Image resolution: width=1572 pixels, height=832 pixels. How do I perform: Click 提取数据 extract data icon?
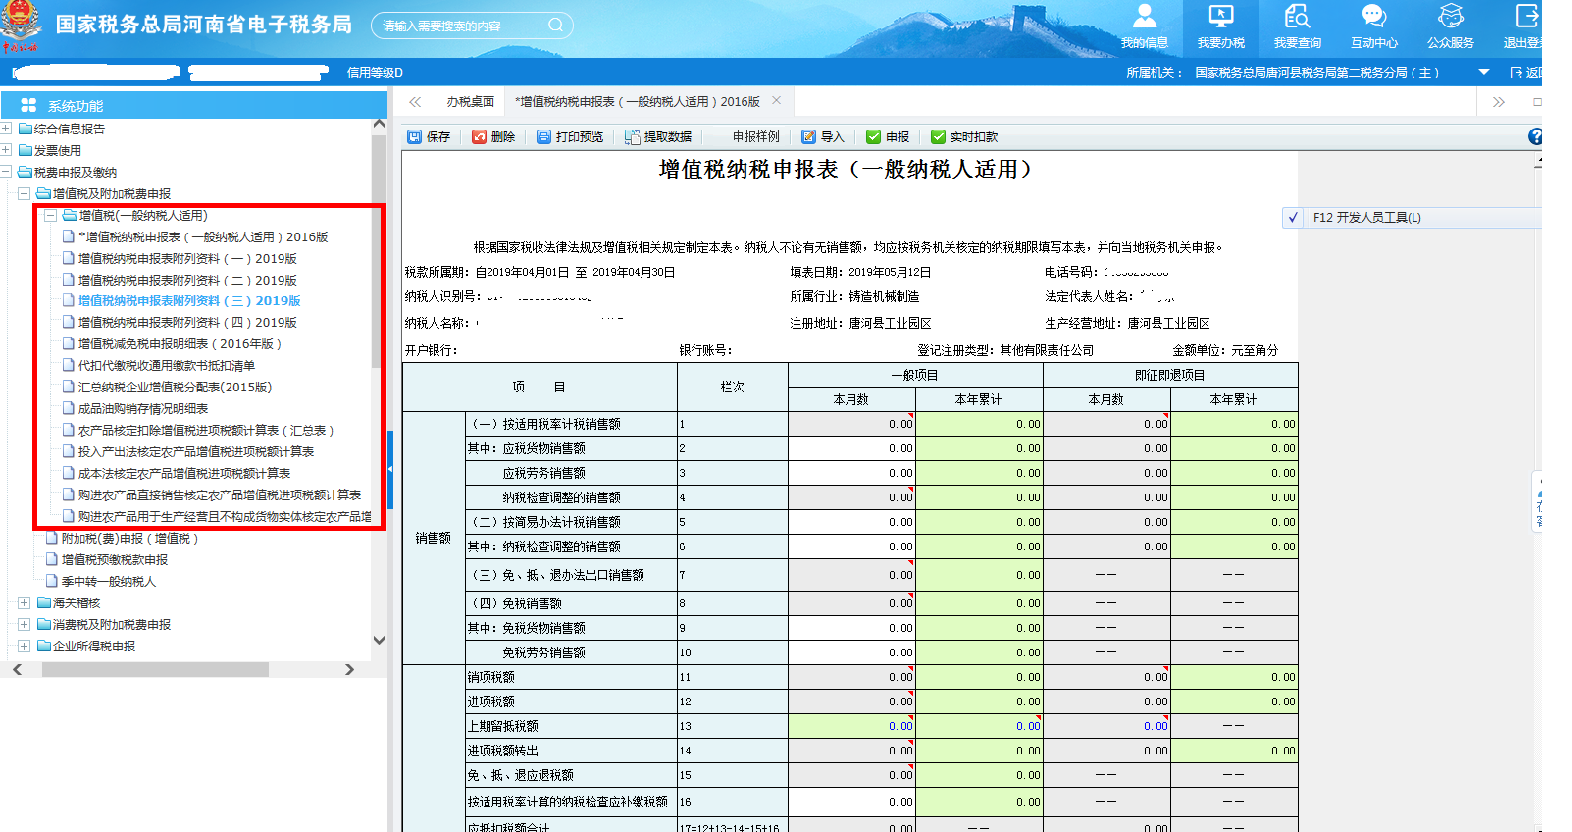click(x=633, y=137)
